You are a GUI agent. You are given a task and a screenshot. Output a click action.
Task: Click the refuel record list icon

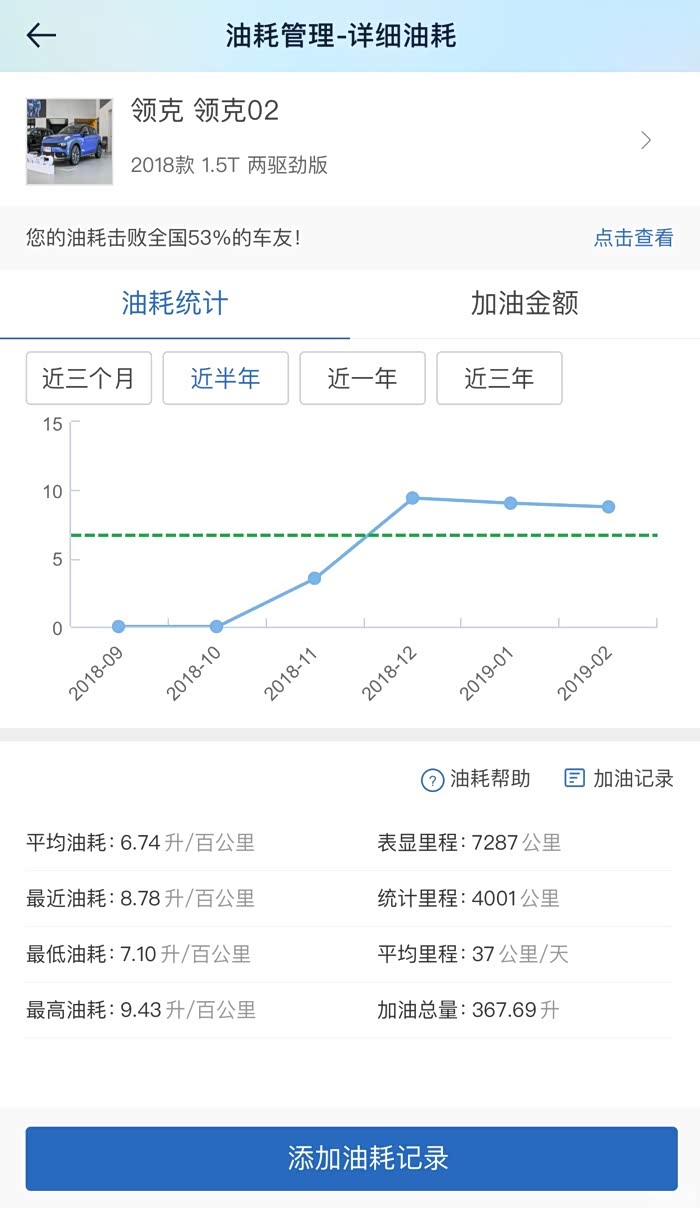point(574,778)
